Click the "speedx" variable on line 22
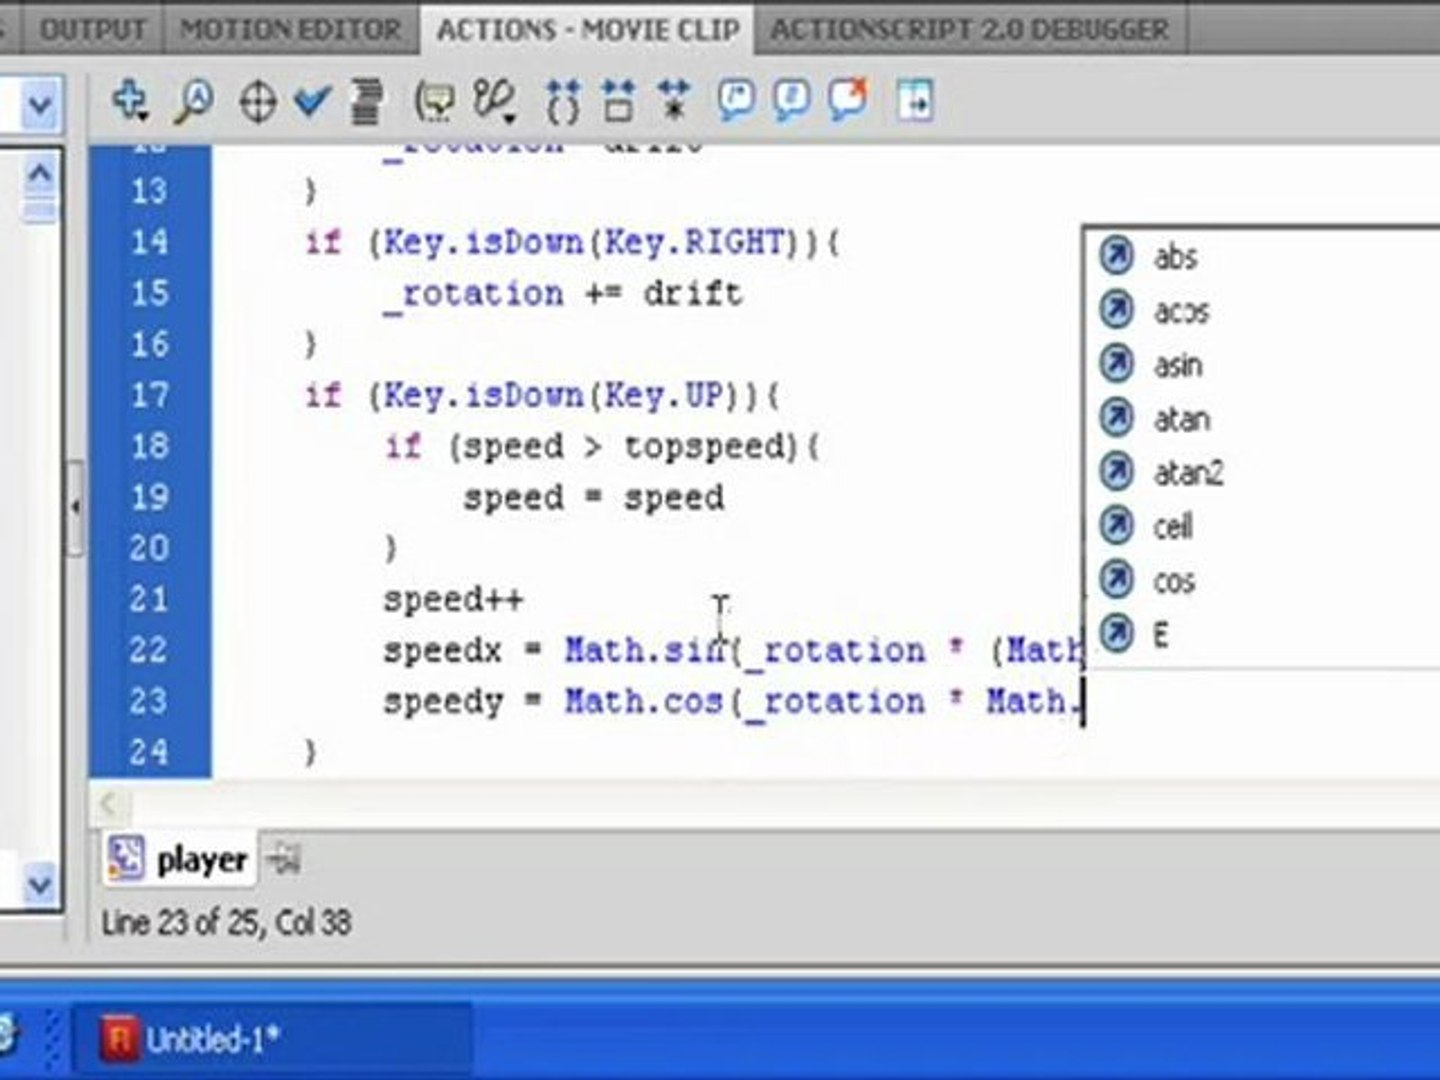 (x=443, y=651)
